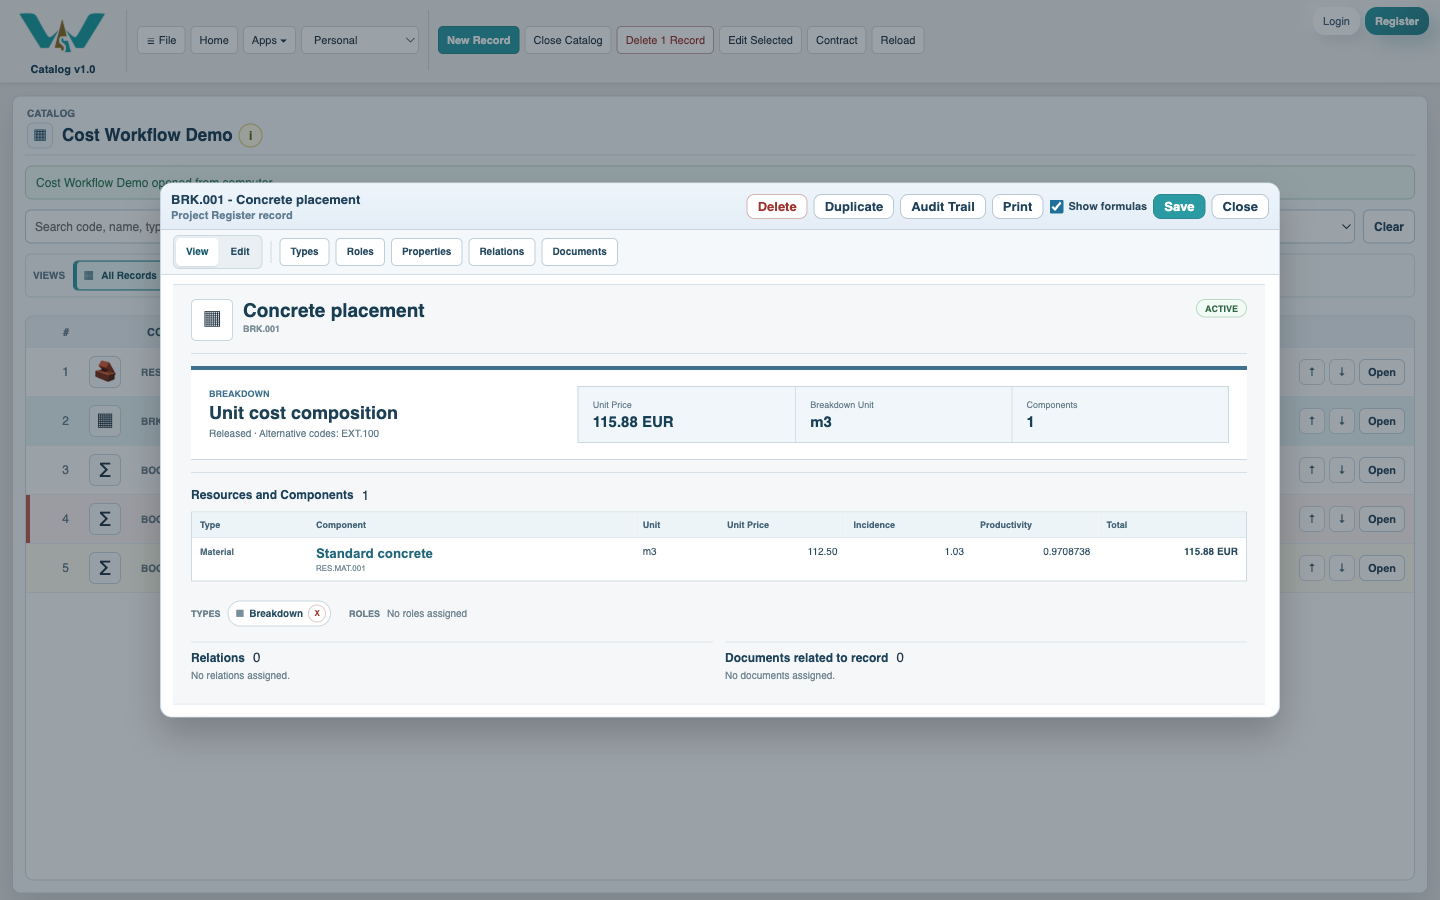Move row 2 down with the arrow
The height and width of the screenshot is (900, 1440).
(1342, 421)
